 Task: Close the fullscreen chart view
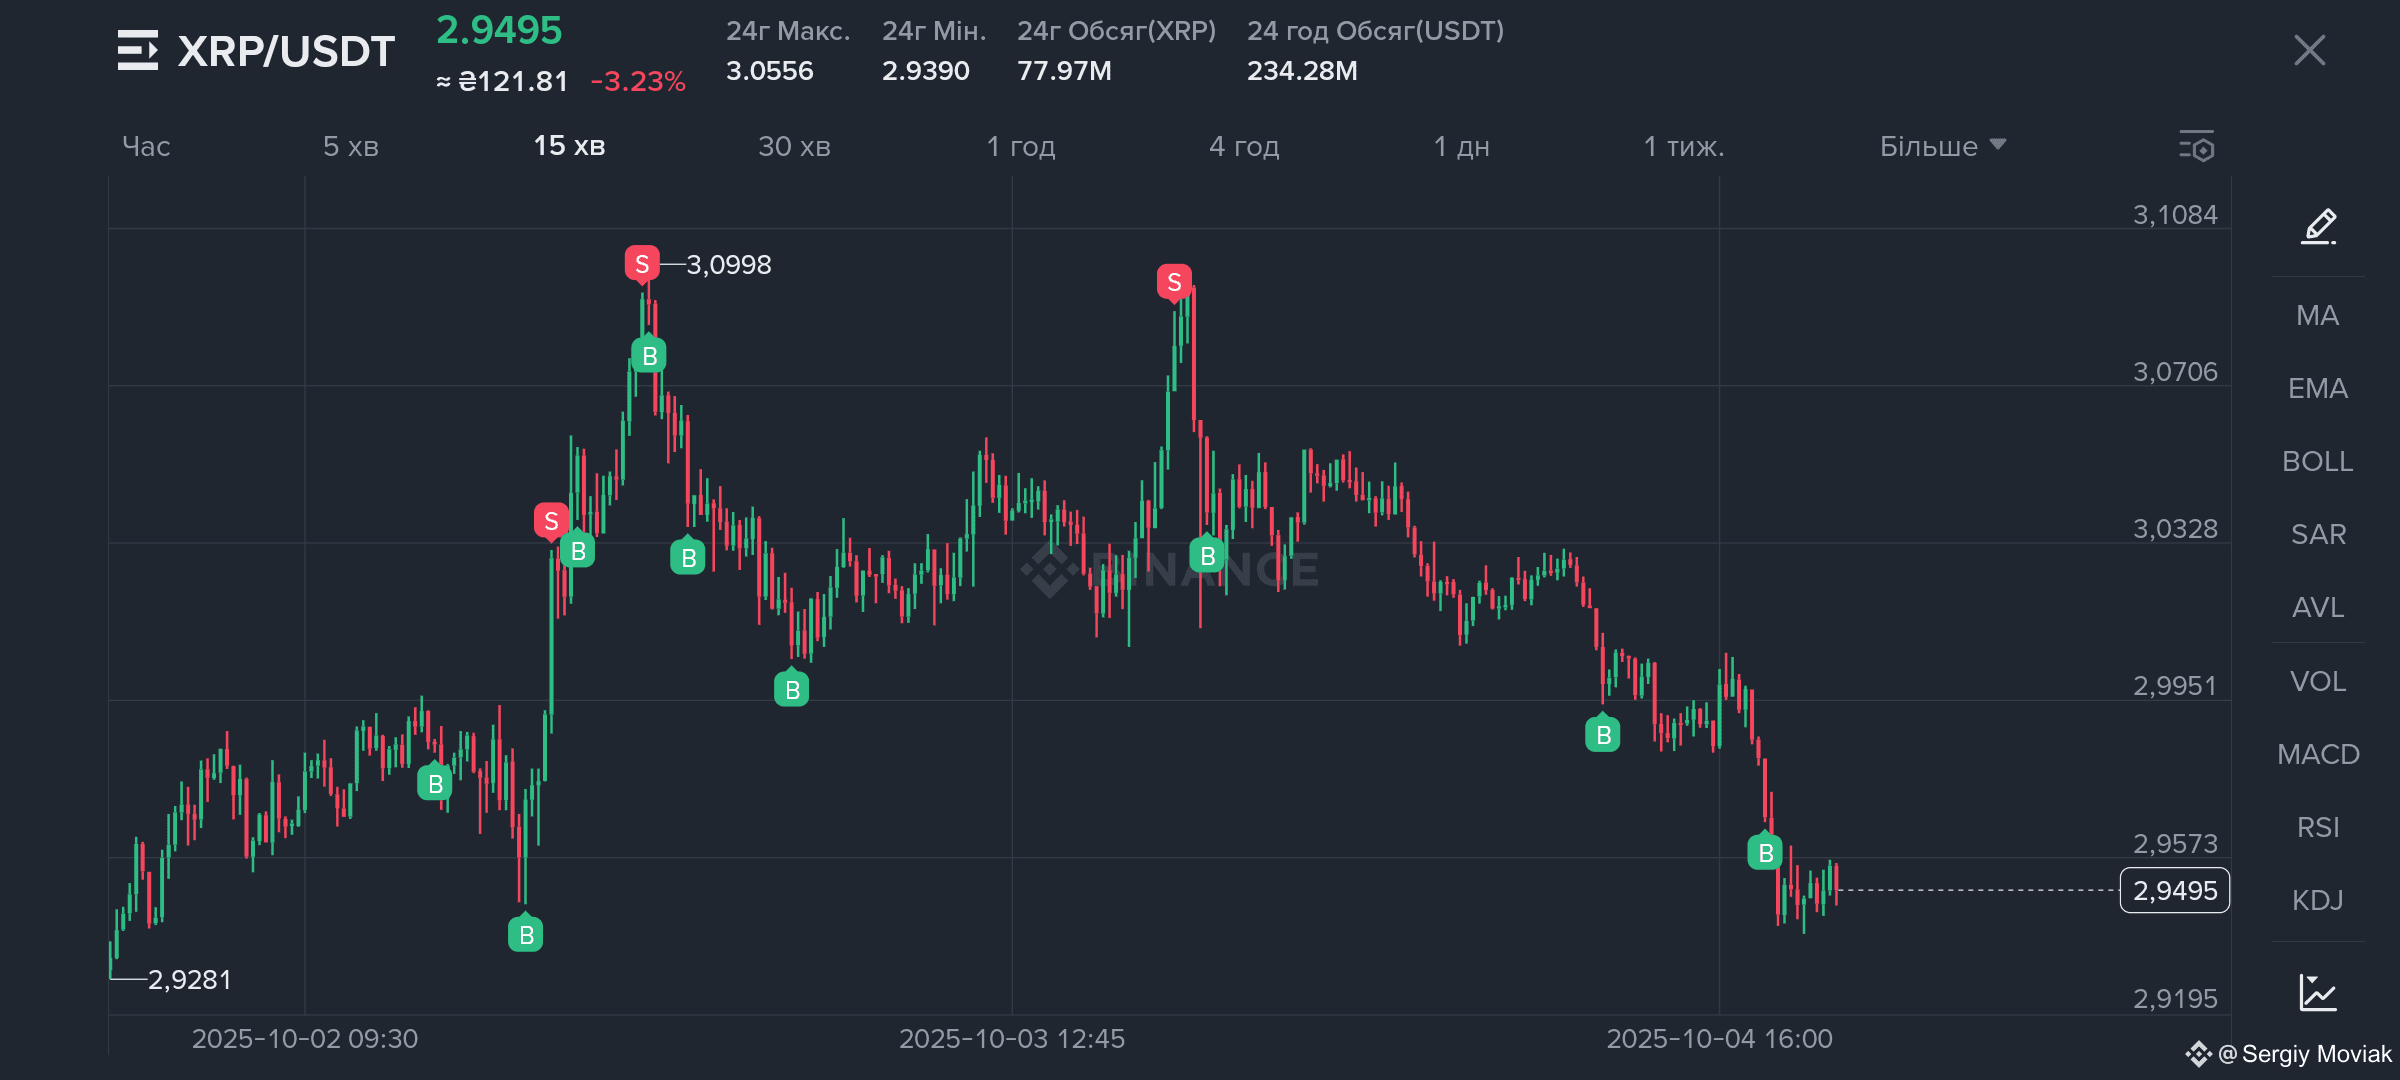click(x=2309, y=50)
